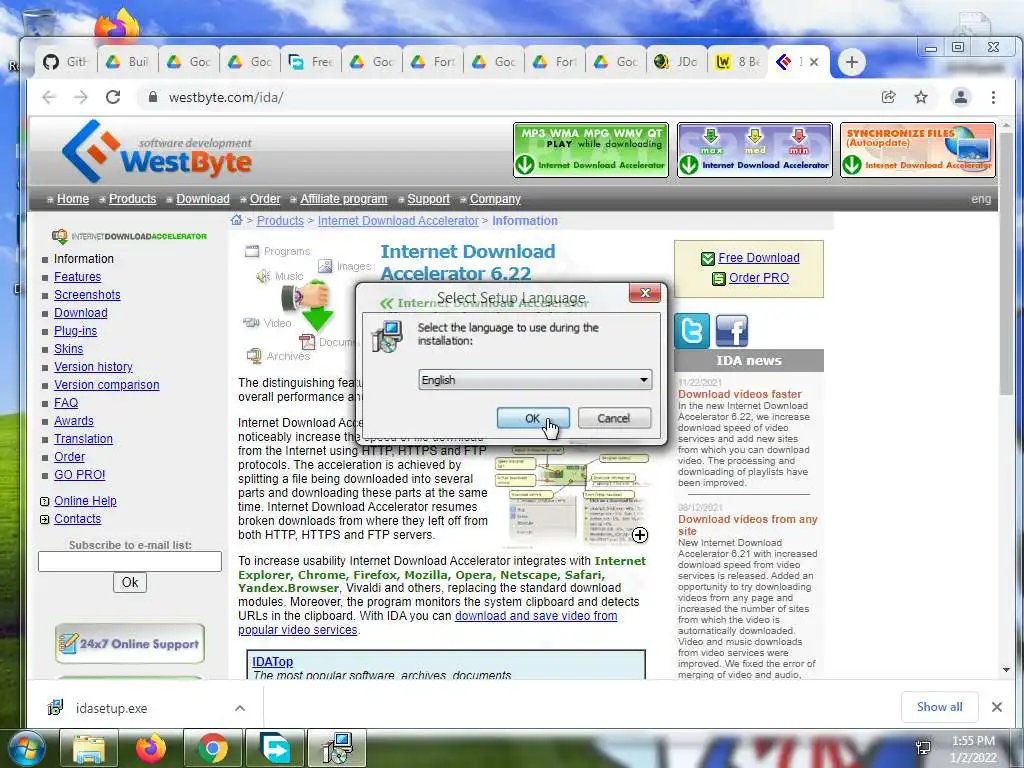The width and height of the screenshot is (1024, 768).
Task: Click GO PRO! link
Action: (79, 475)
